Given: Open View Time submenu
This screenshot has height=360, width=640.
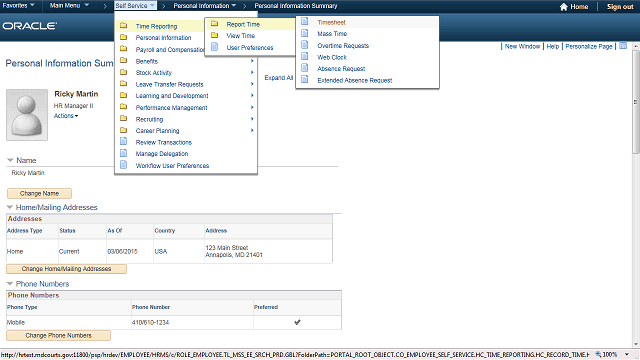Looking at the screenshot, I should pos(240,36).
